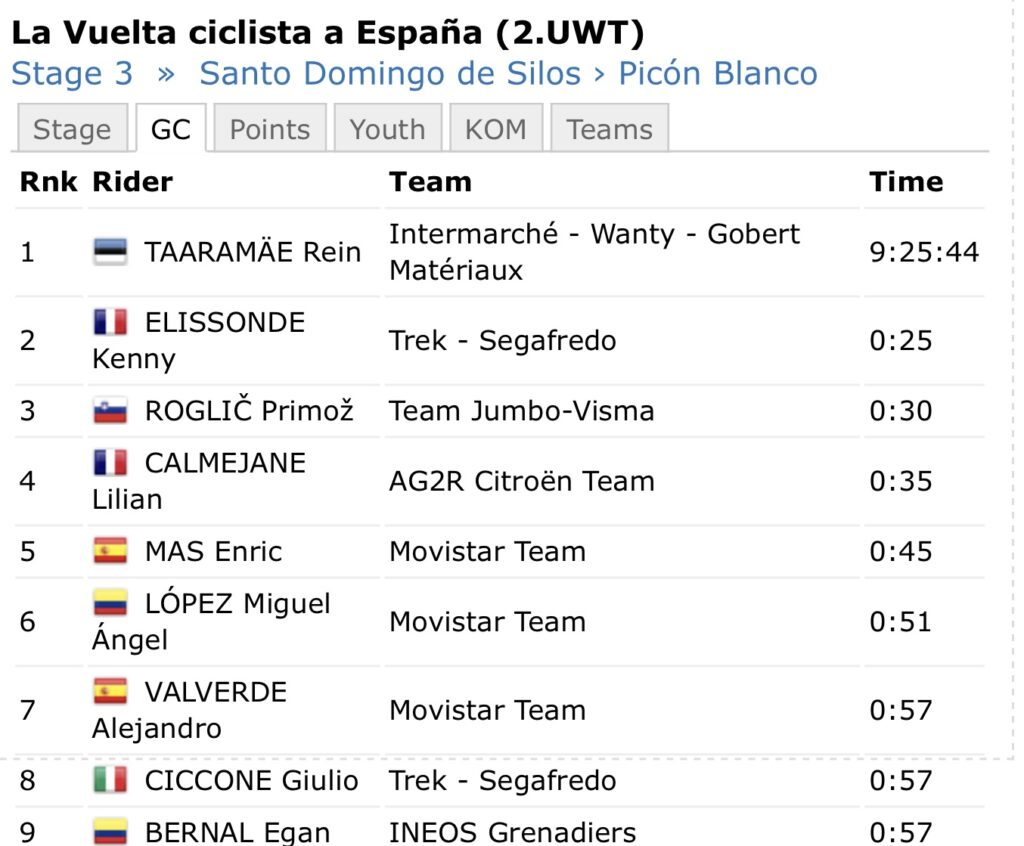The image size is (1024, 846).
Task: Open the Points classification tab
Action: [270, 129]
